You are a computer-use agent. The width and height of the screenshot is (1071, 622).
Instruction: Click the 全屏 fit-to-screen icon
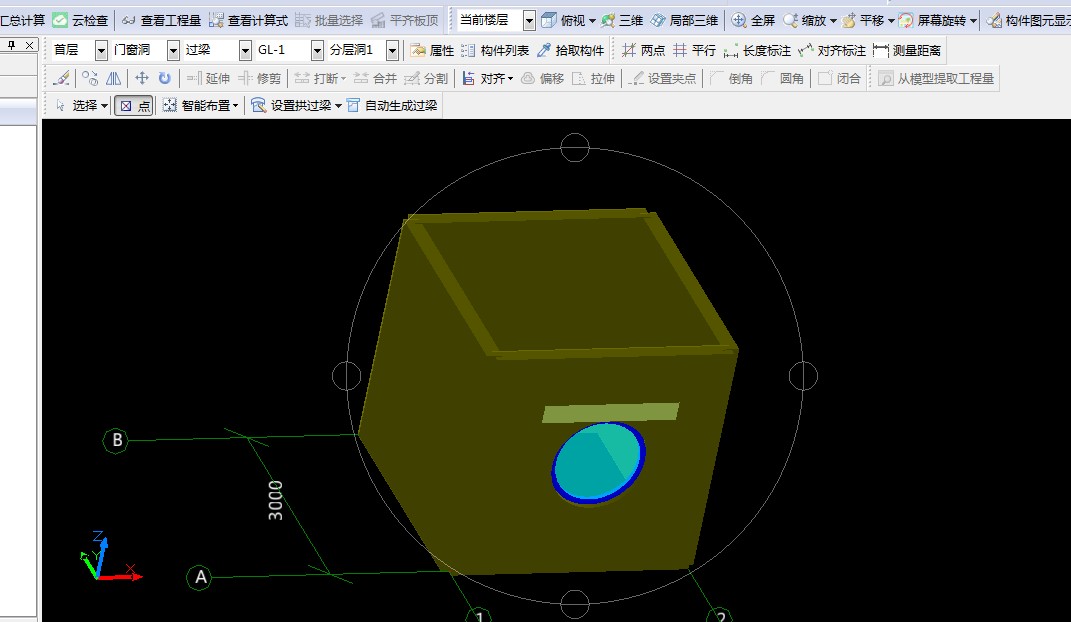click(738, 20)
